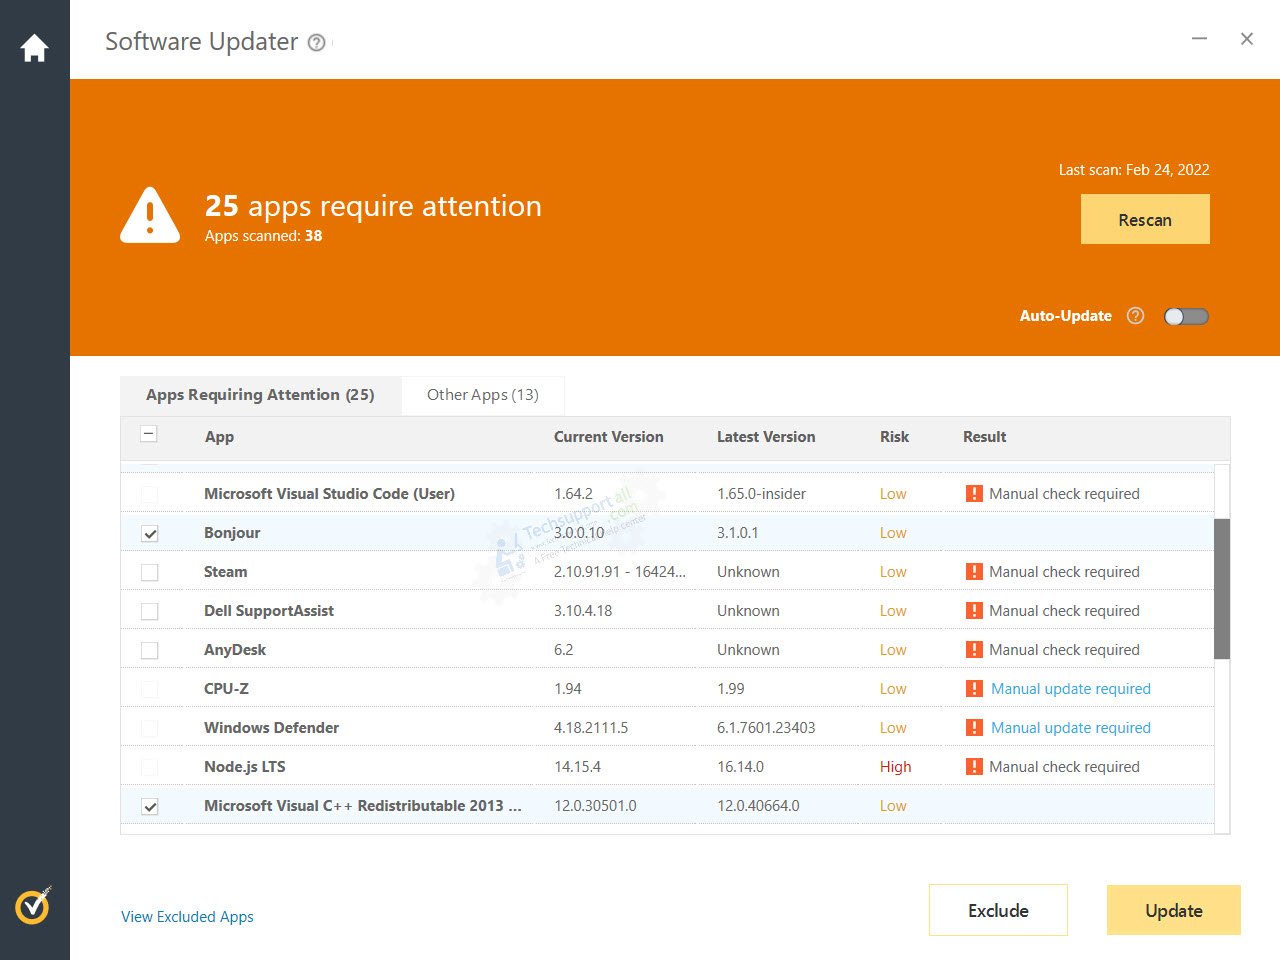
Task: Click the alert icon in AnyDesk row
Action: point(974,650)
